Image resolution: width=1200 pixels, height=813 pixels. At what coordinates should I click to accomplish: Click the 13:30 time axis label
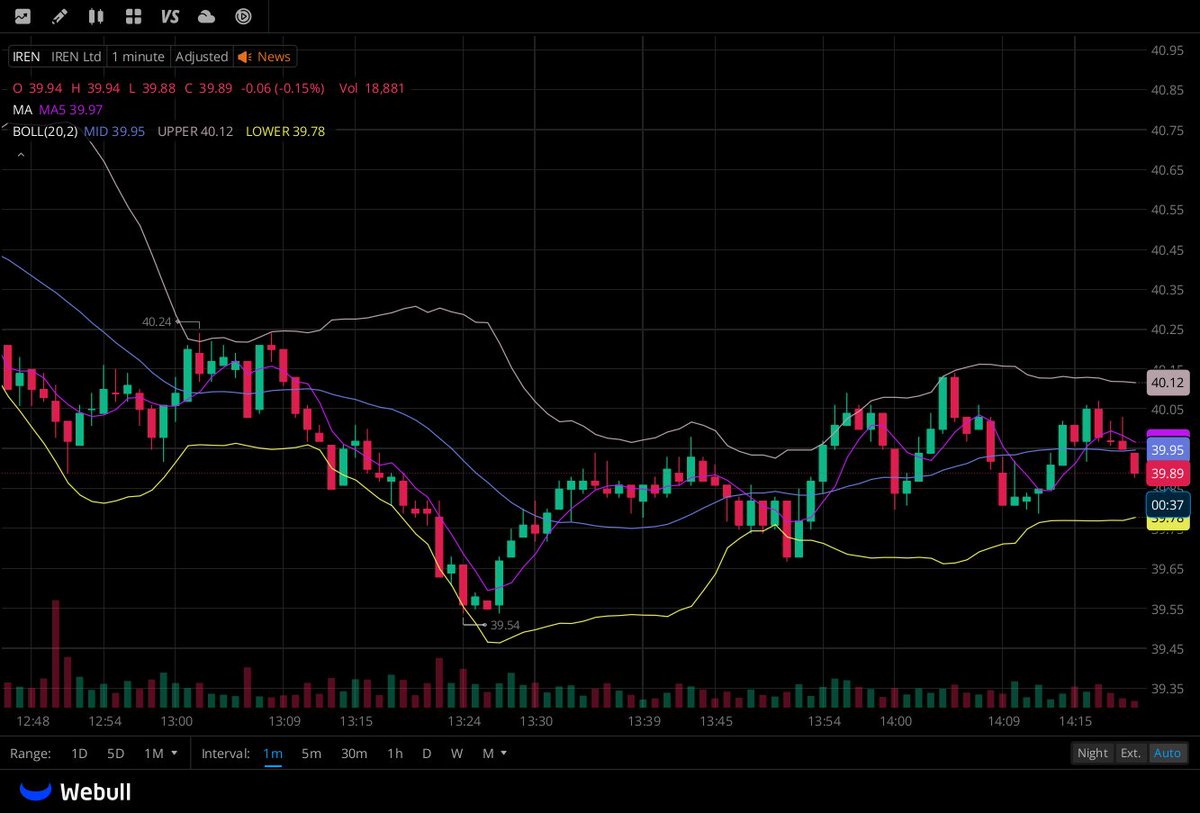[537, 721]
